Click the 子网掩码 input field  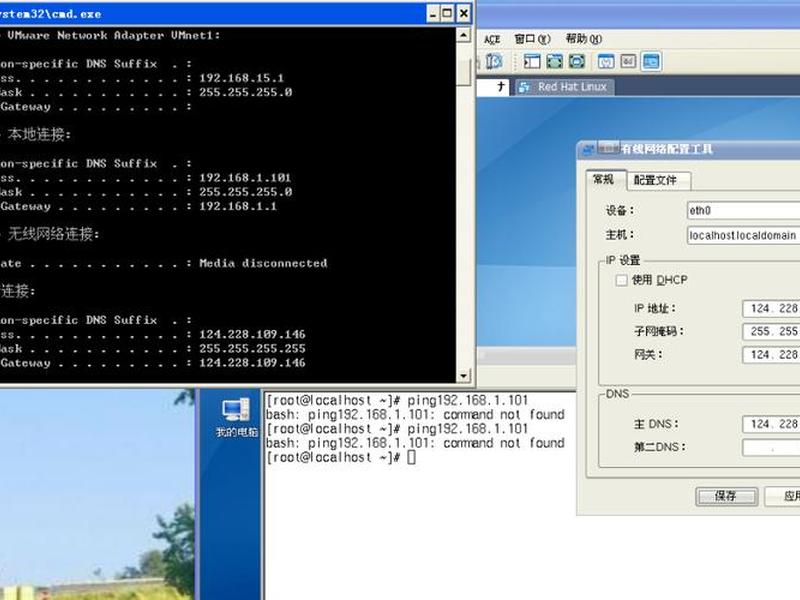pyautogui.click(x=771, y=332)
